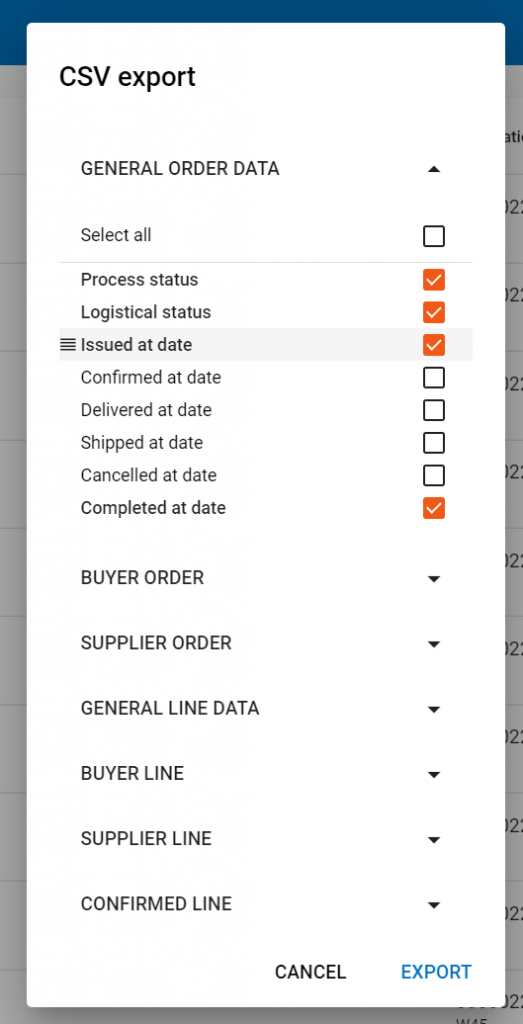
Task: Check the Select all checkbox
Action: click(434, 236)
